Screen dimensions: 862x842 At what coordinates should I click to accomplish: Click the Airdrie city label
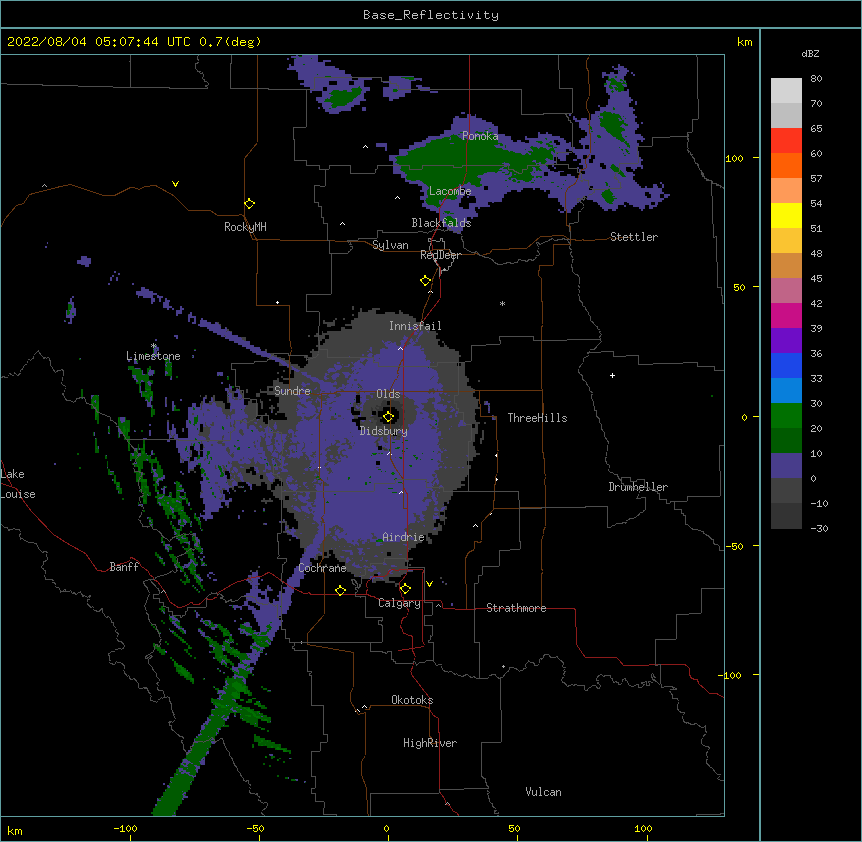(403, 537)
